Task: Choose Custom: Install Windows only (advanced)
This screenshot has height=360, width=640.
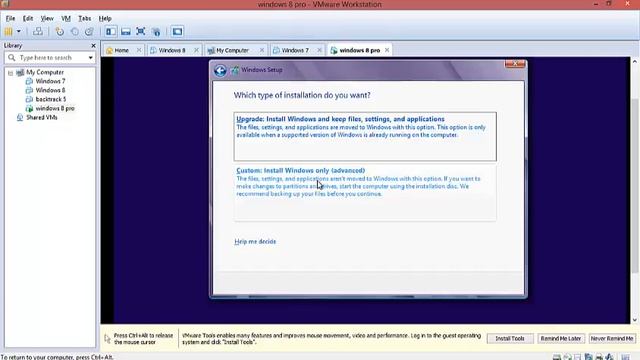Action: (x=365, y=192)
